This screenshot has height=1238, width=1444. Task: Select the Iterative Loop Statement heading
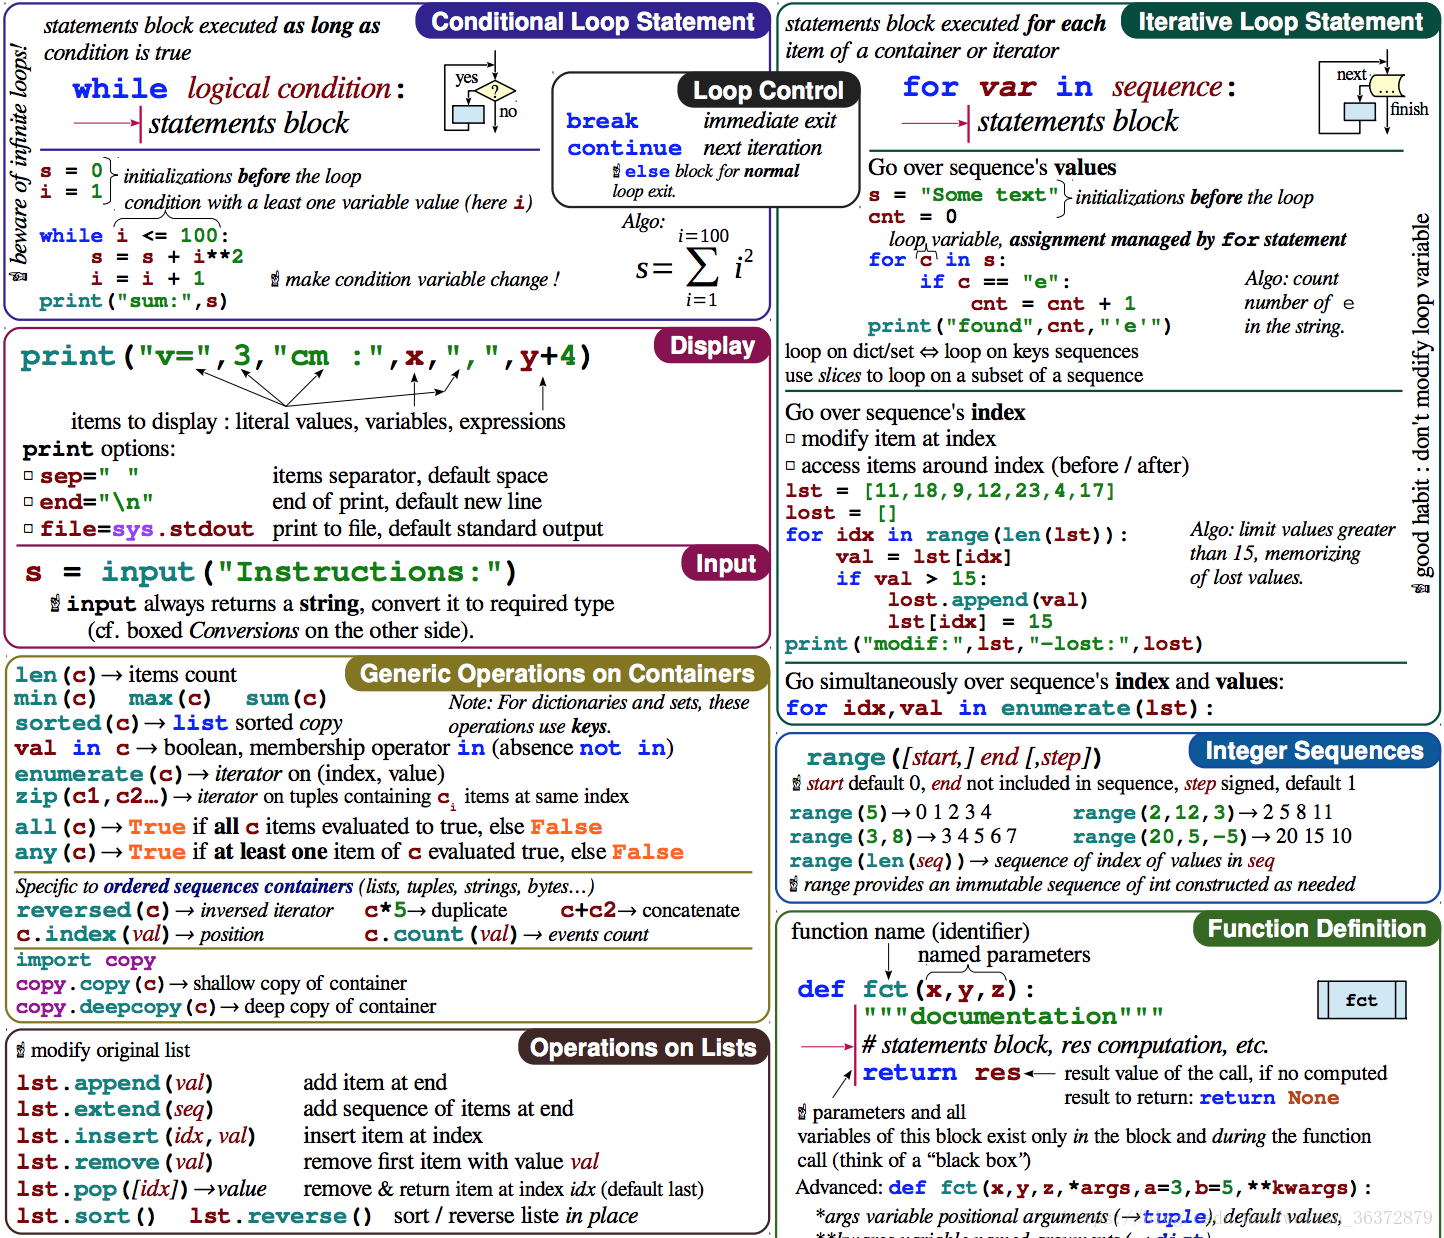[1280, 22]
